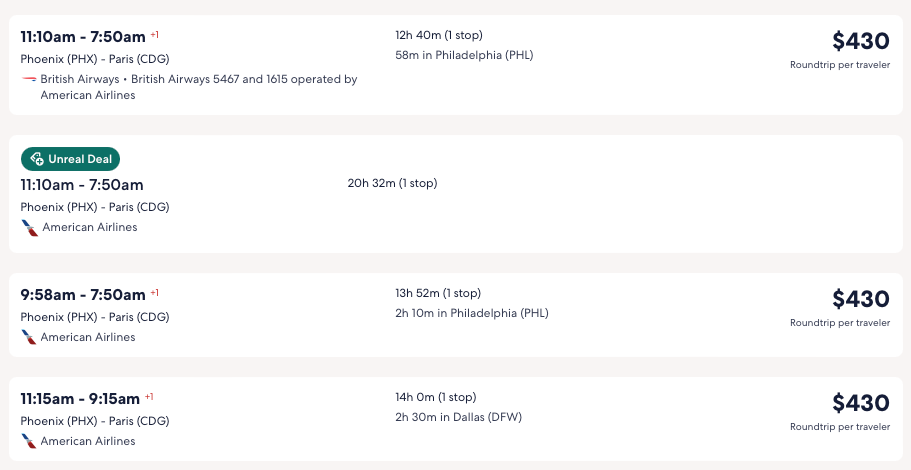Click the 13h 52m (1 stop) duration
This screenshot has height=470, width=911.
point(438,293)
